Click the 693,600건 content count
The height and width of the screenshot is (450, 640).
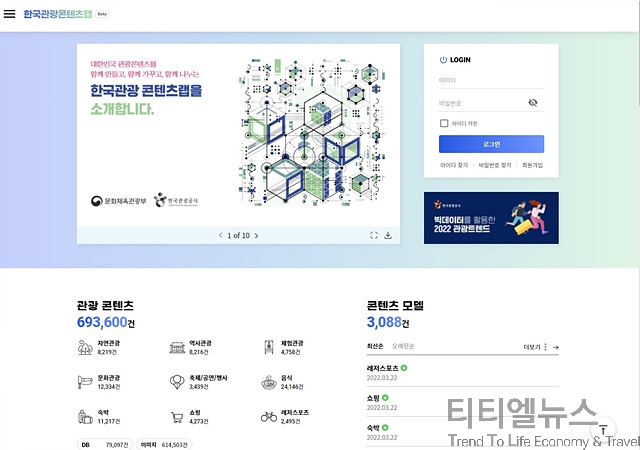point(106,322)
